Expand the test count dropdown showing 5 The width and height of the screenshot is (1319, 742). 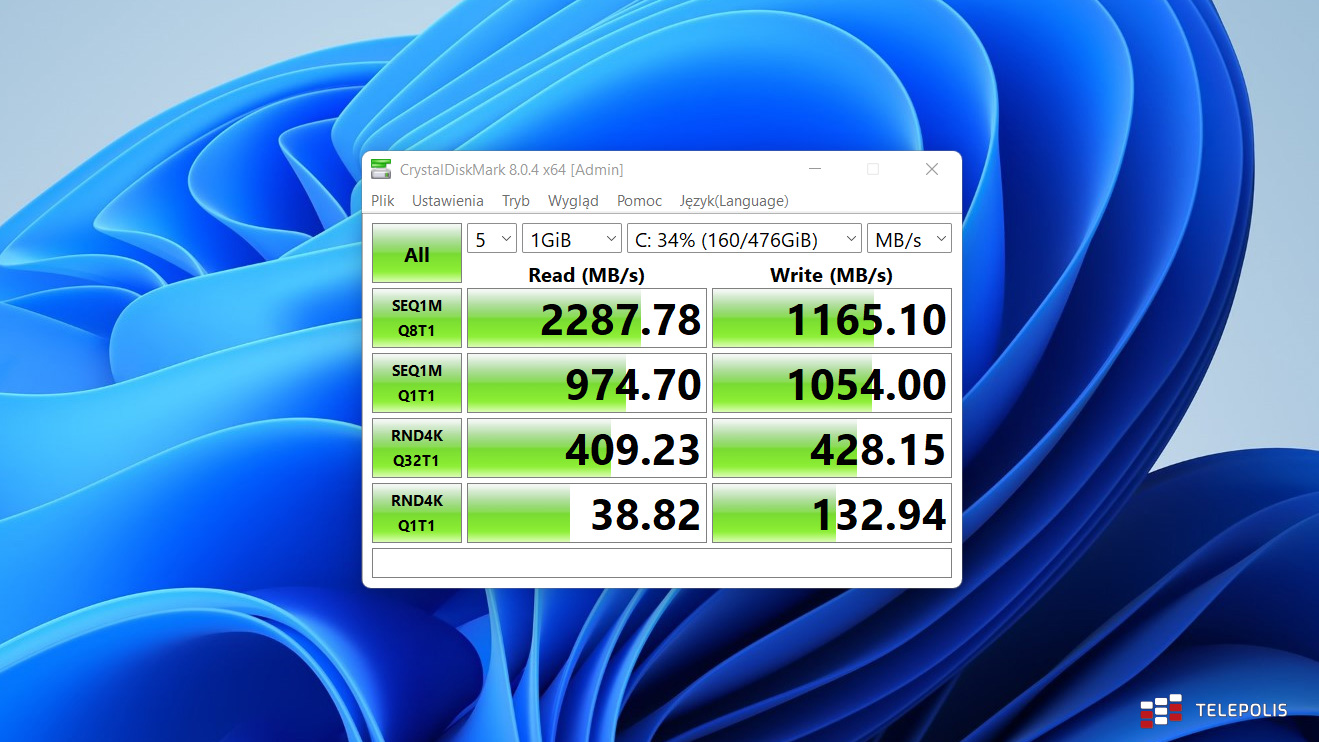[x=492, y=239]
